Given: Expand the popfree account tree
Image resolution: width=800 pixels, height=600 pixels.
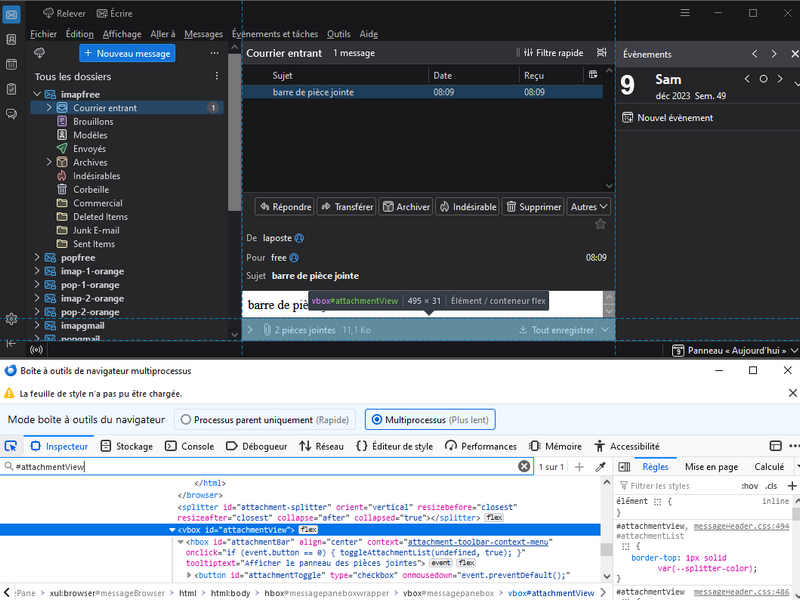Looking at the screenshot, I should point(38,258).
